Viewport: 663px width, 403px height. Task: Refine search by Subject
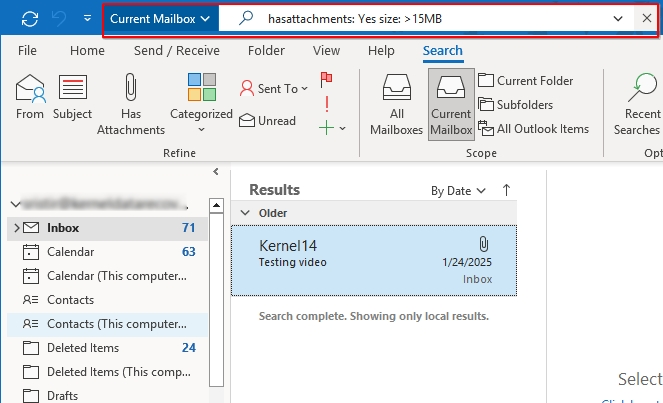(72, 97)
